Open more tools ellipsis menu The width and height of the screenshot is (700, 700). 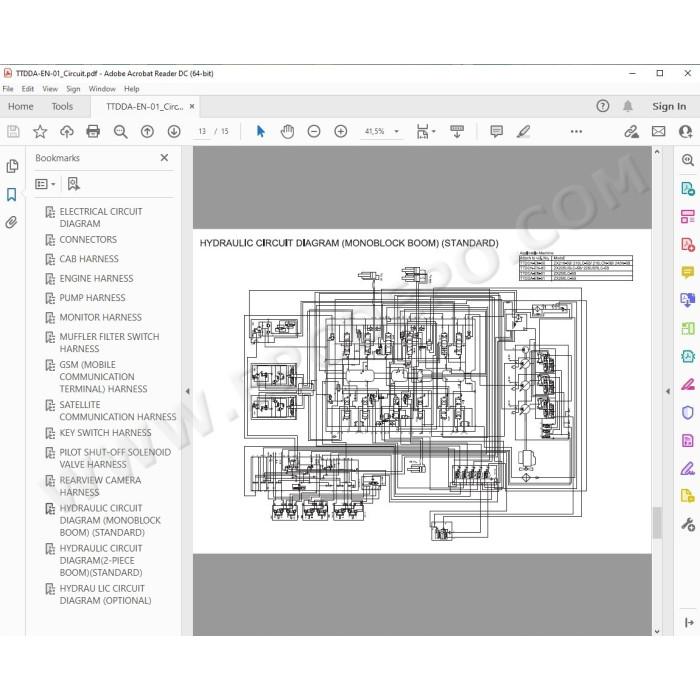[576, 131]
